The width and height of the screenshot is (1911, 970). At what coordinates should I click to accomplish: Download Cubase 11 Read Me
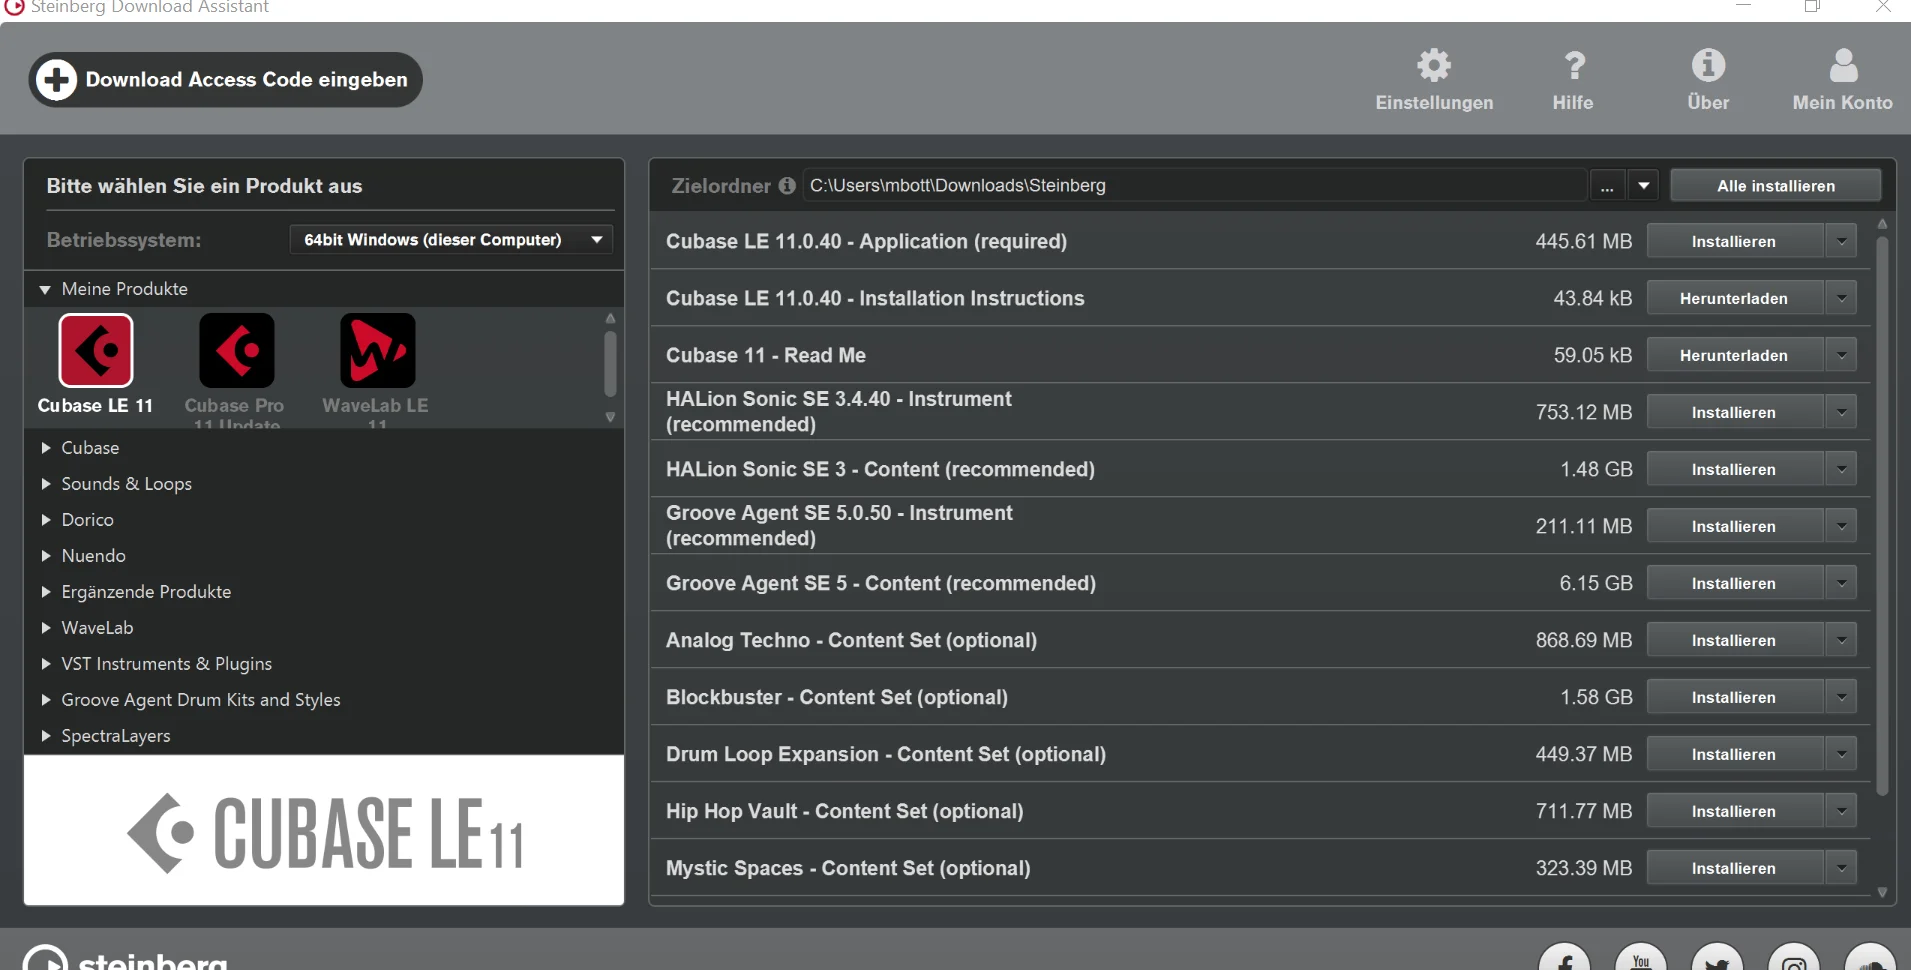pos(1734,355)
